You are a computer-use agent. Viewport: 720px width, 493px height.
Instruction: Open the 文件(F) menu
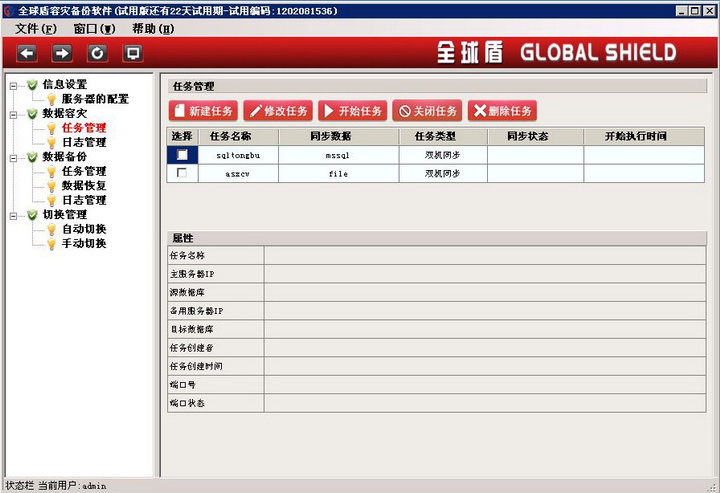tap(36, 29)
